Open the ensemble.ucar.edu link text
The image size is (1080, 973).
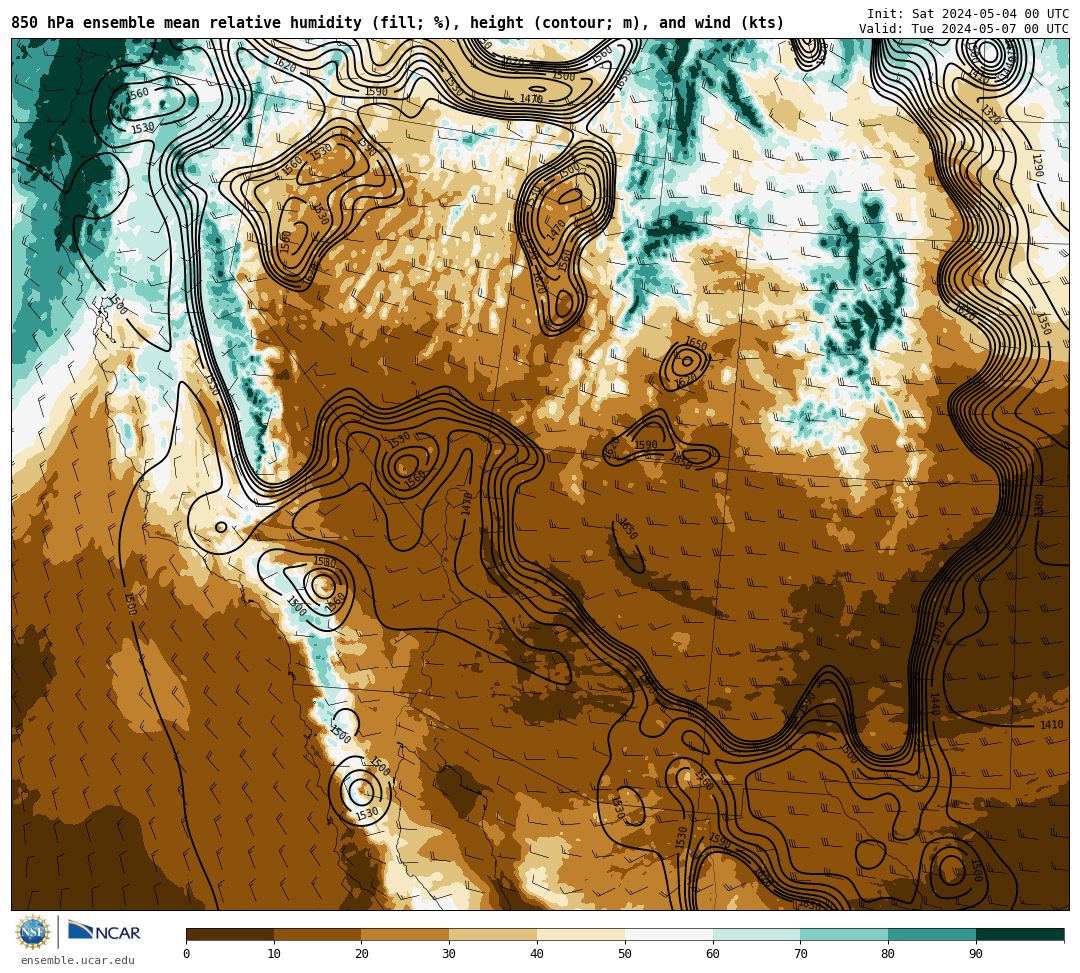click(78, 960)
